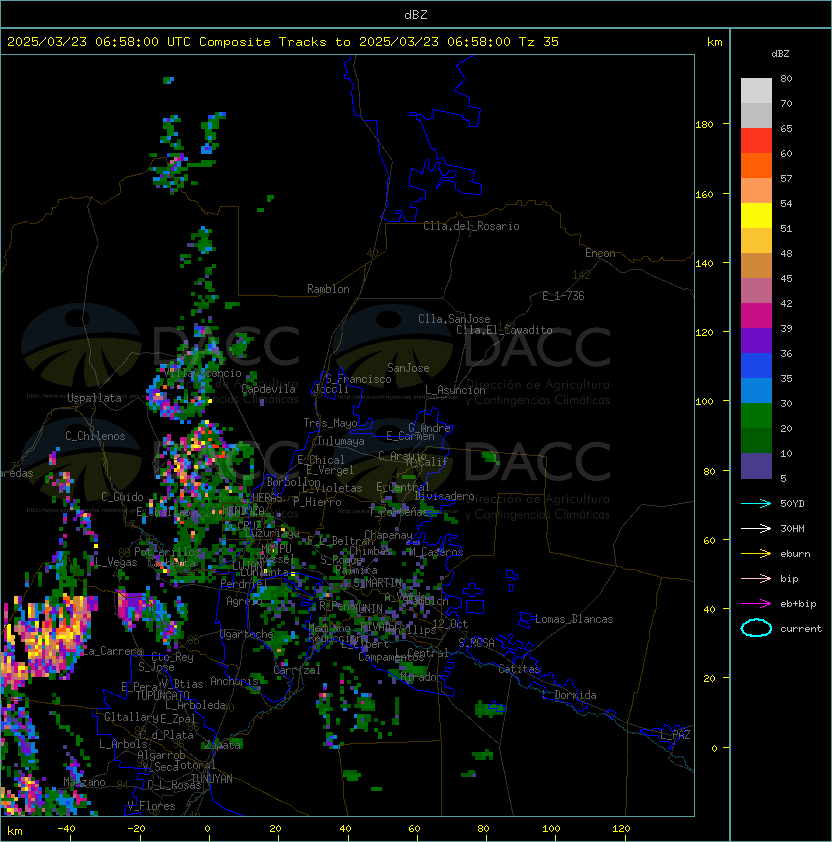Click the Clla.SanJose place label
Viewport: 832px width, 842px height.
[x=454, y=319]
